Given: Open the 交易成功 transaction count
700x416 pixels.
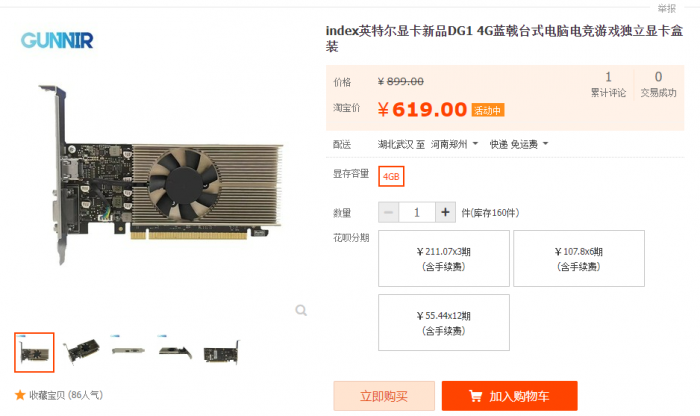Looking at the screenshot, I should (658, 84).
